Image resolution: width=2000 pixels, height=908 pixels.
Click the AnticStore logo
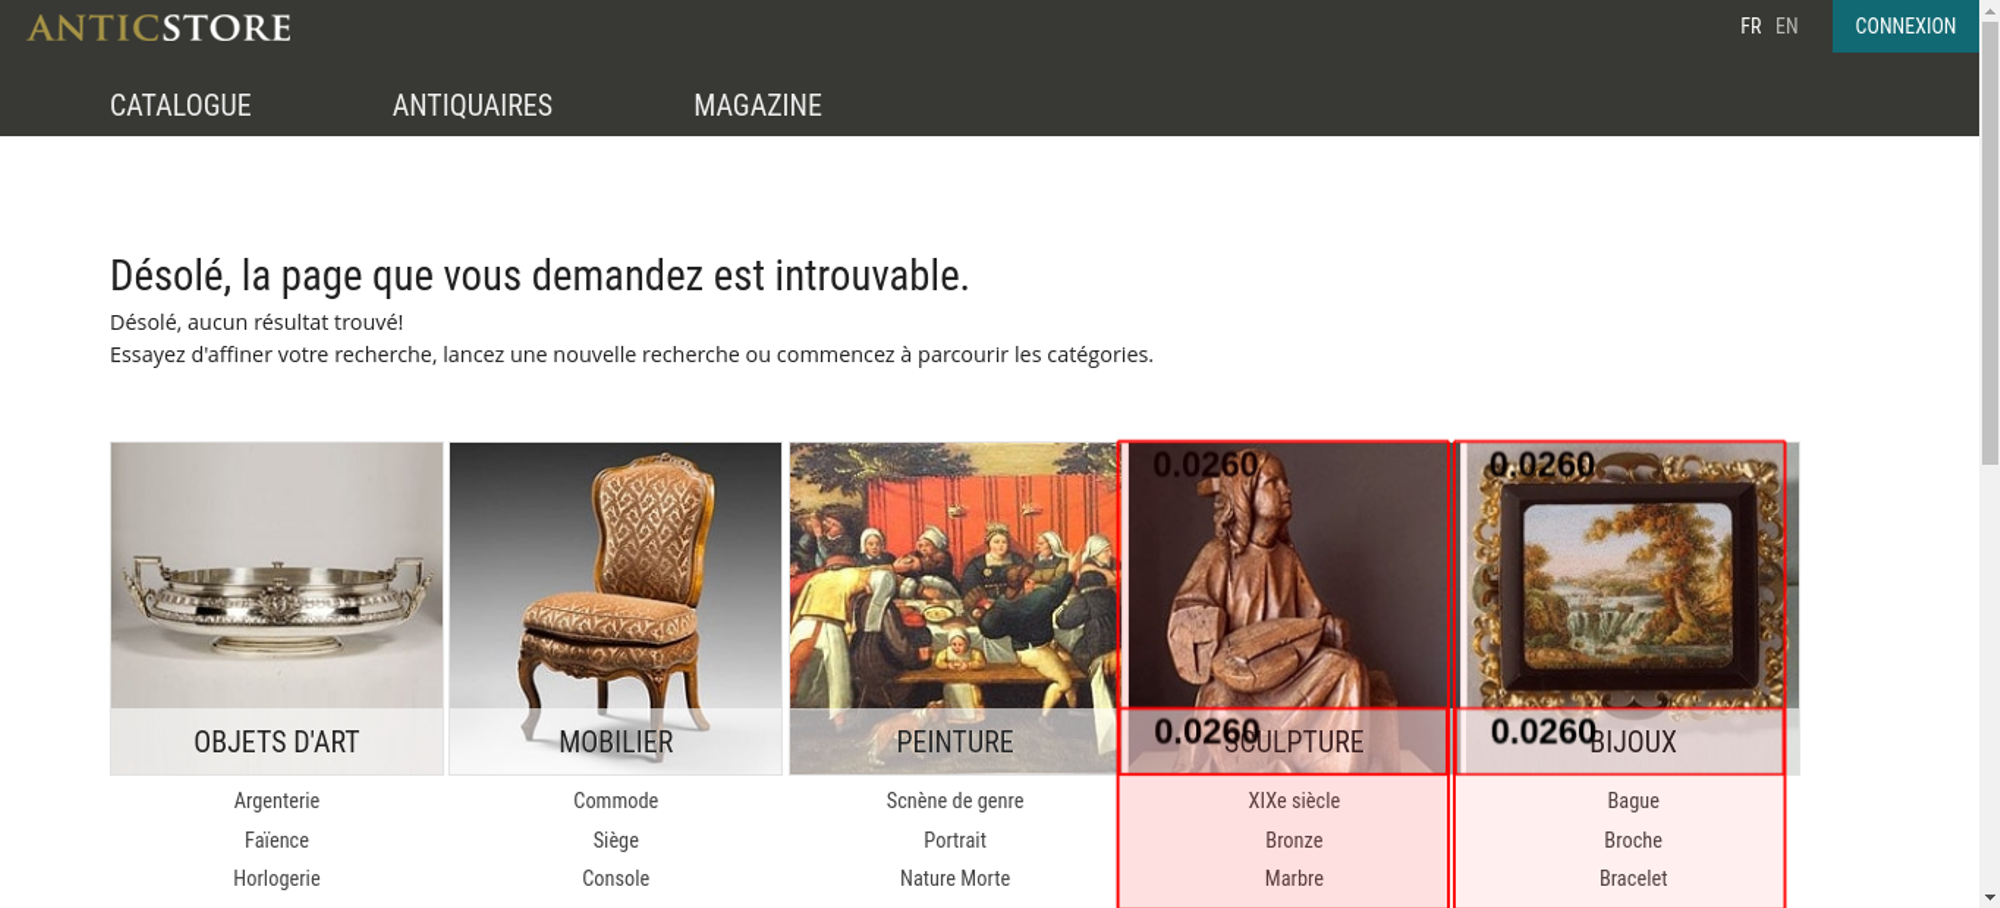pos(159,28)
